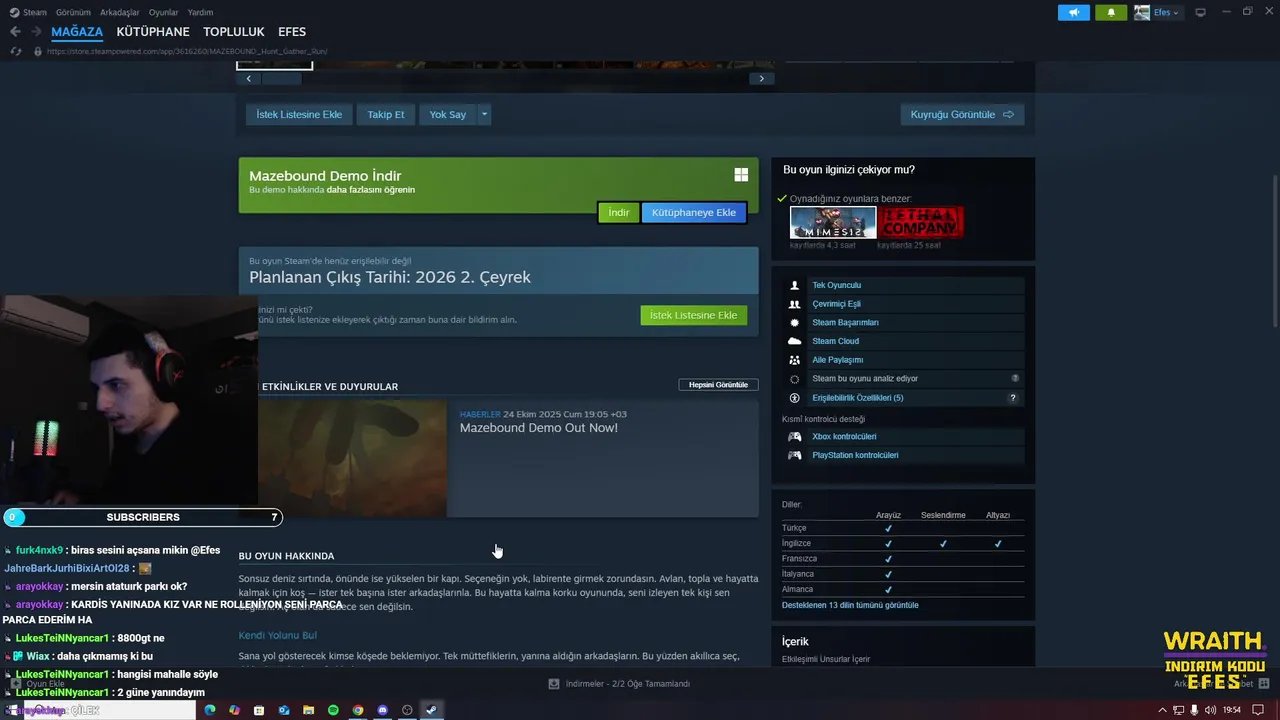Click the store URL address field
The width and height of the screenshot is (1280, 720).
point(188,51)
